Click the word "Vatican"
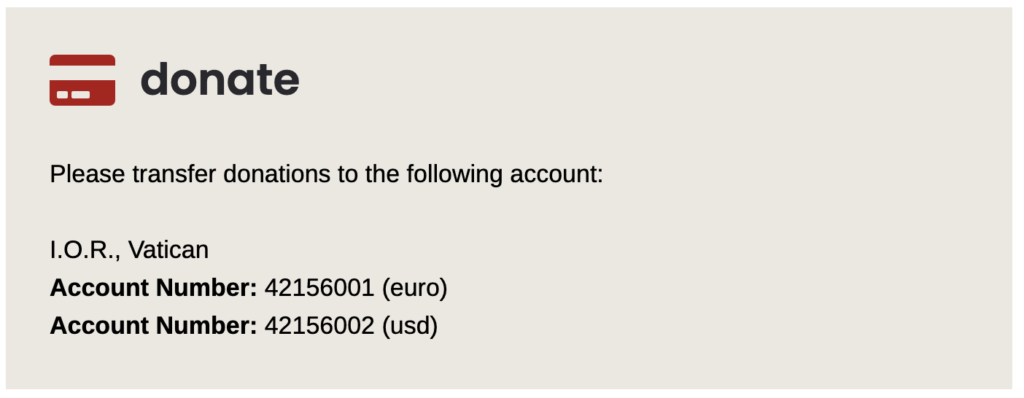 click(168, 250)
